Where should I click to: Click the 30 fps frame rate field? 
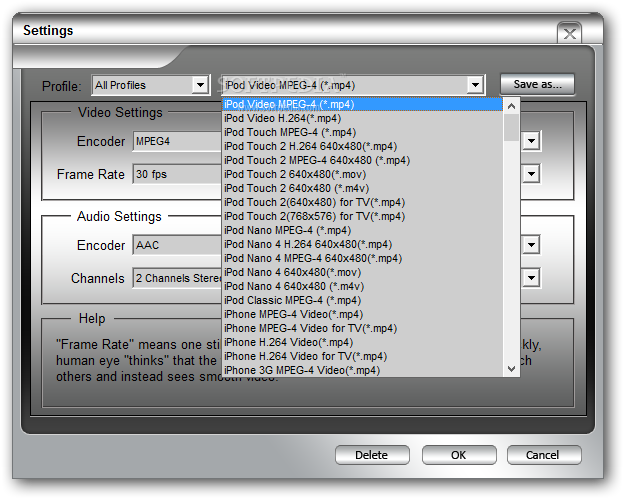click(177, 174)
